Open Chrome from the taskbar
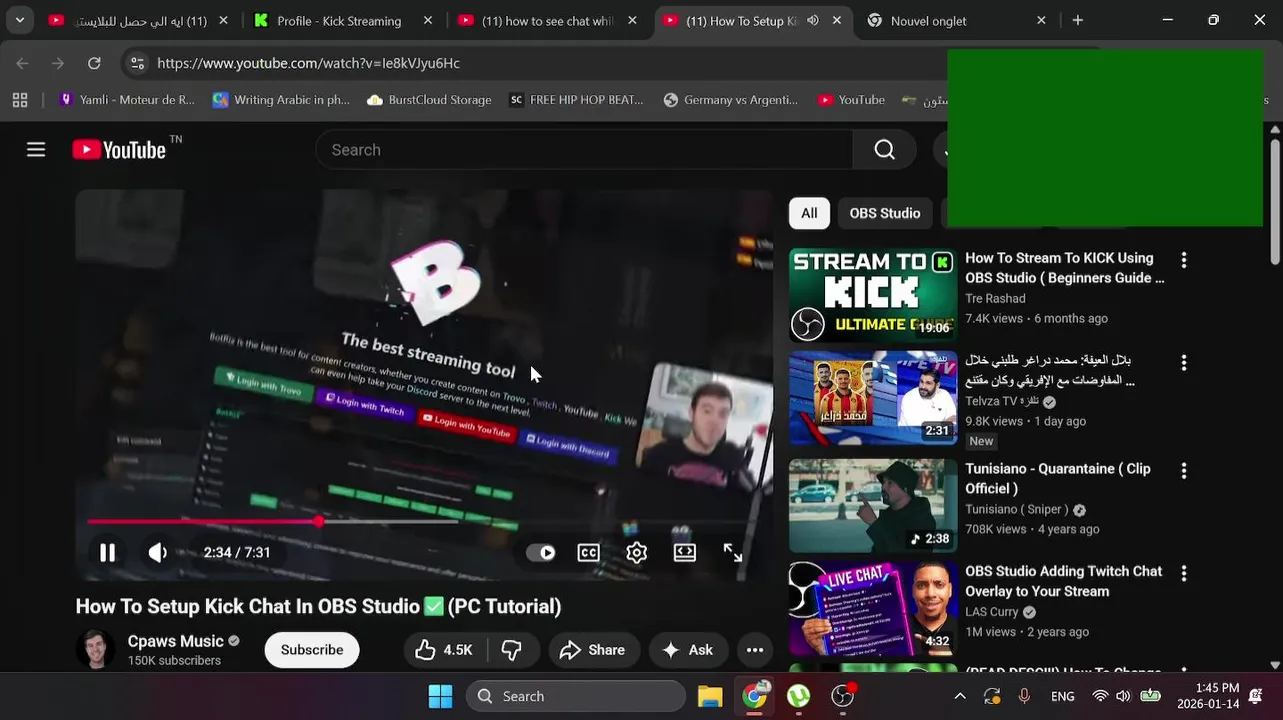Image resolution: width=1283 pixels, height=720 pixels. click(755, 696)
